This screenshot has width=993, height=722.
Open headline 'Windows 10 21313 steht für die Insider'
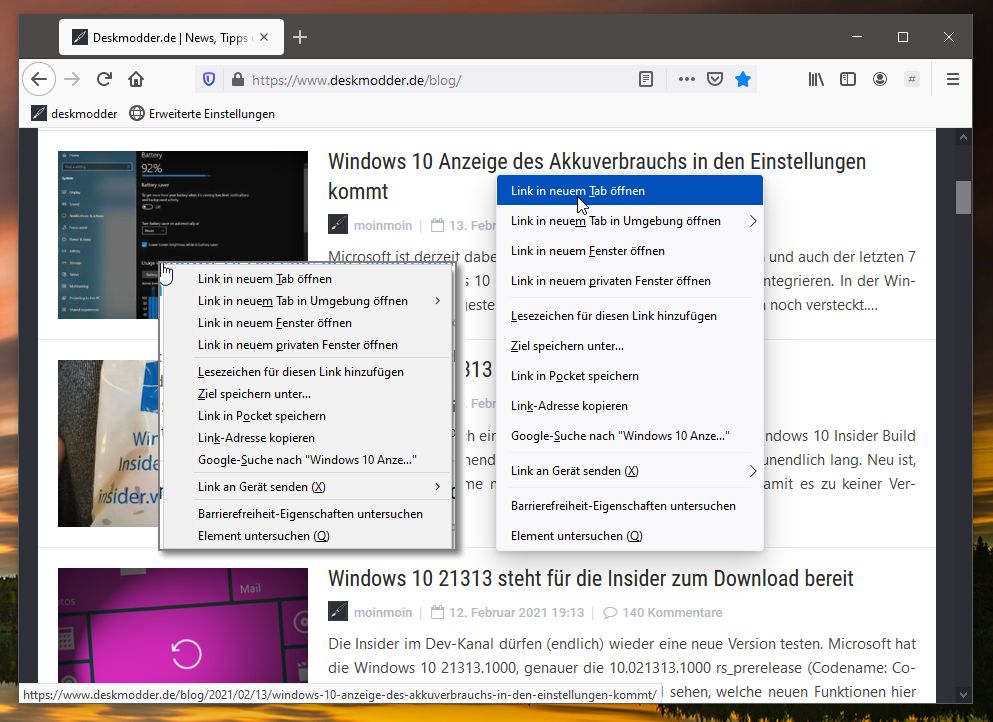click(x=590, y=578)
